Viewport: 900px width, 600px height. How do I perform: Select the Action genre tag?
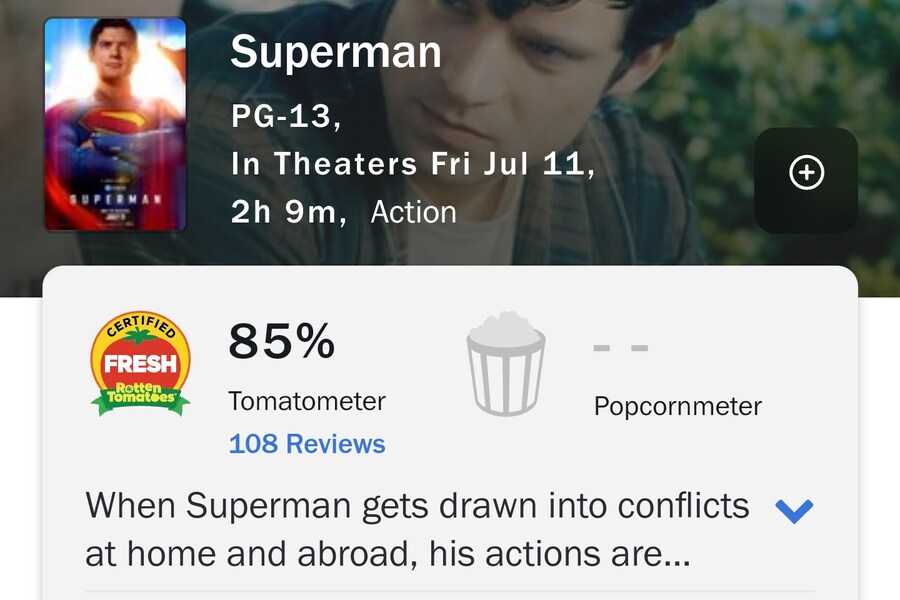point(413,212)
